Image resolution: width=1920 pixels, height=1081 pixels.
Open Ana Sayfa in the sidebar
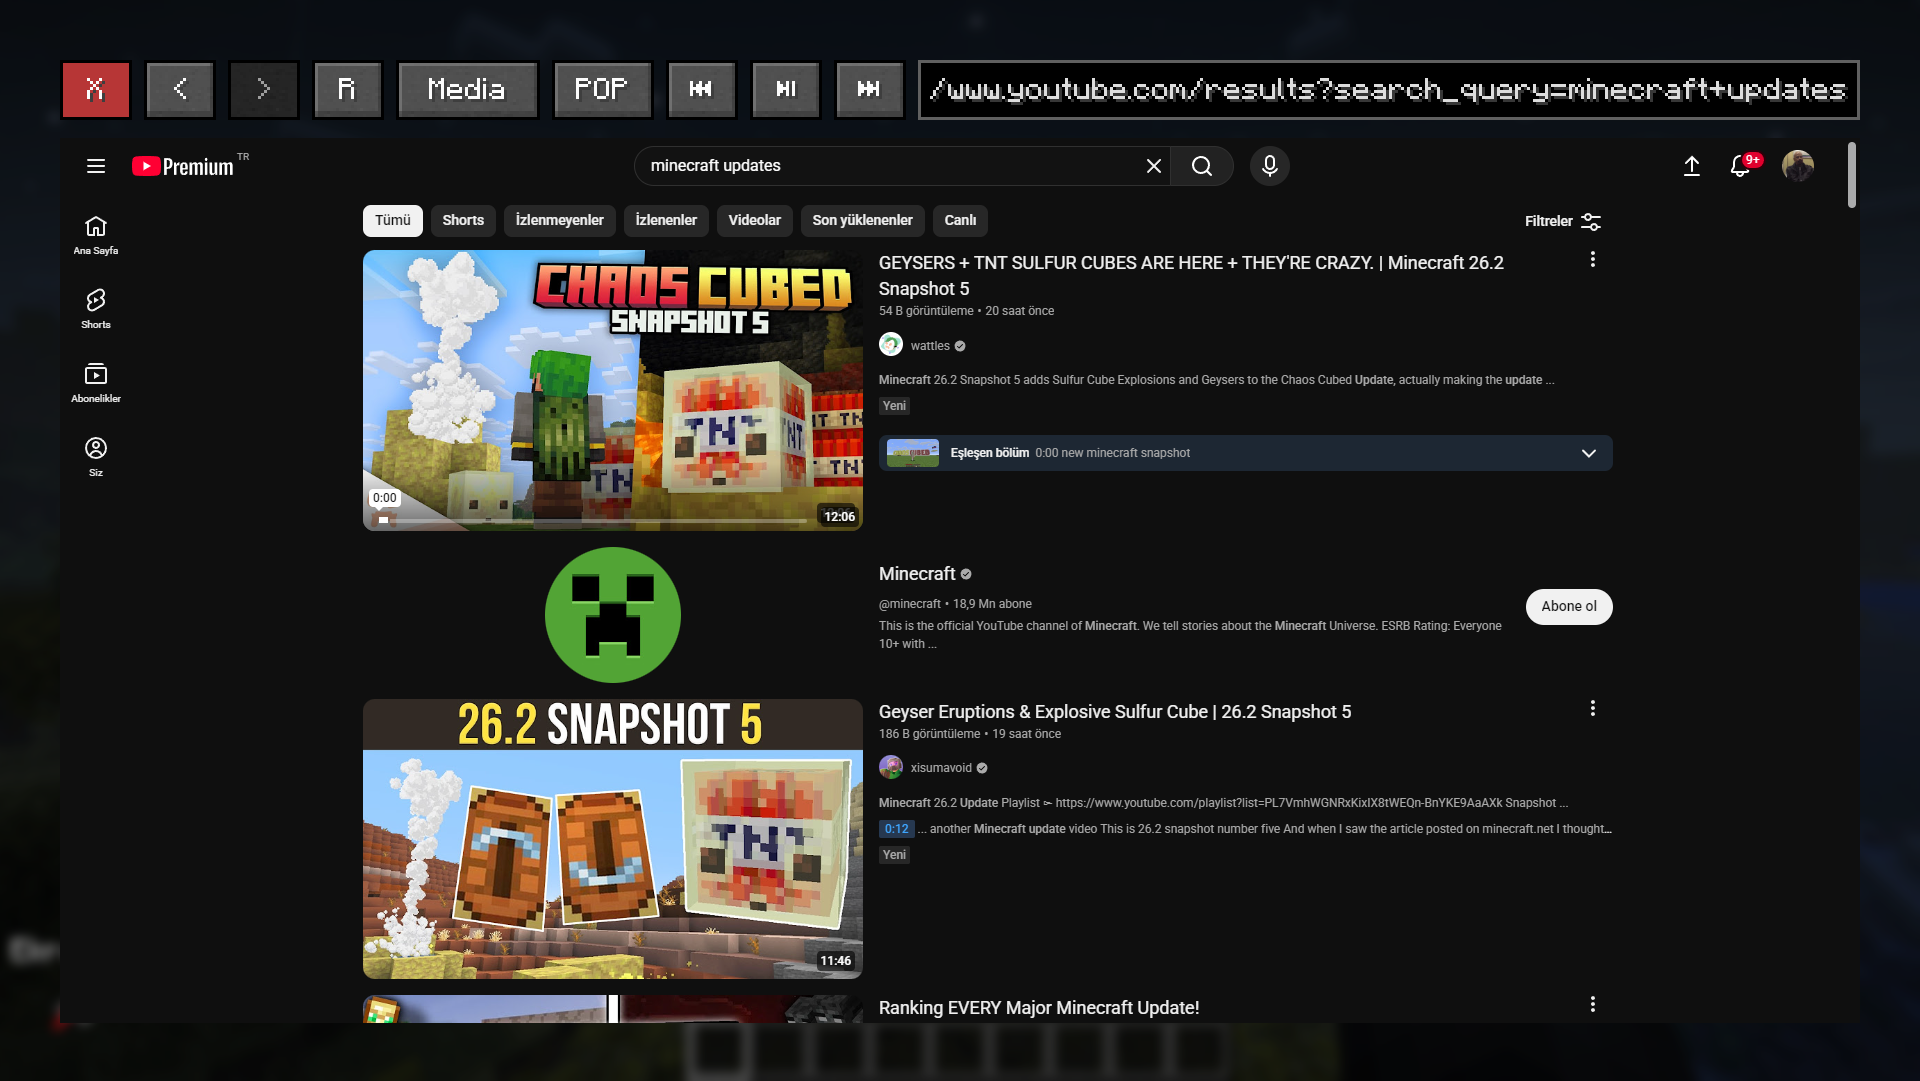pyautogui.click(x=96, y=236)
